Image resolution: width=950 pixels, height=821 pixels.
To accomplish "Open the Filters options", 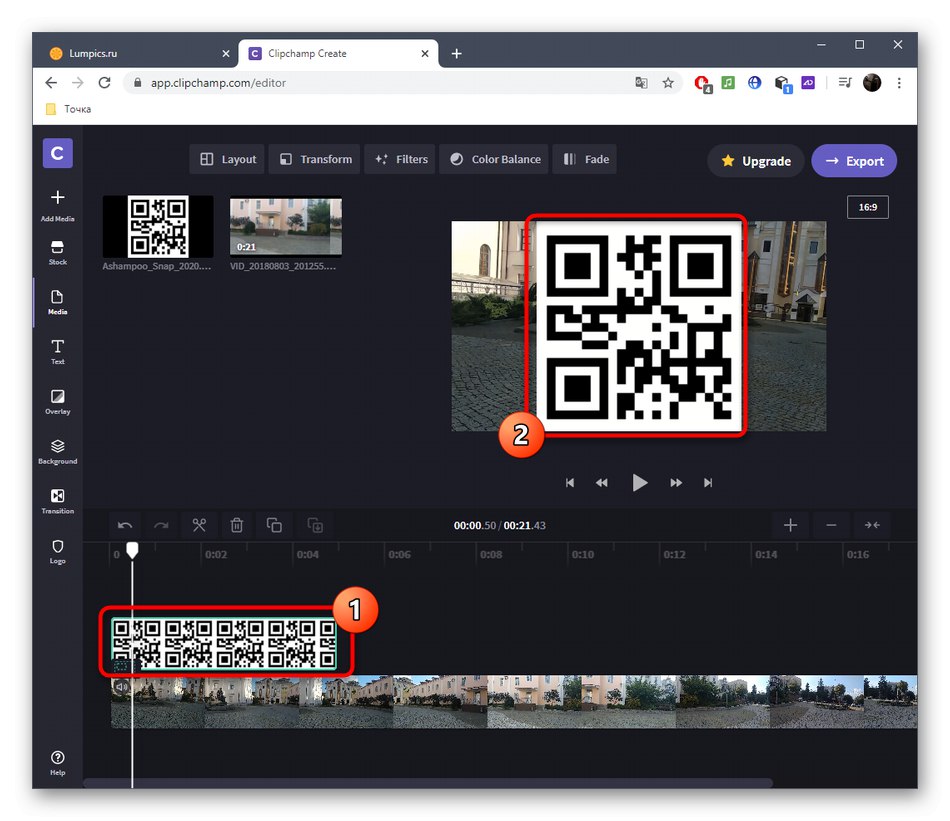I will point(400,159).
